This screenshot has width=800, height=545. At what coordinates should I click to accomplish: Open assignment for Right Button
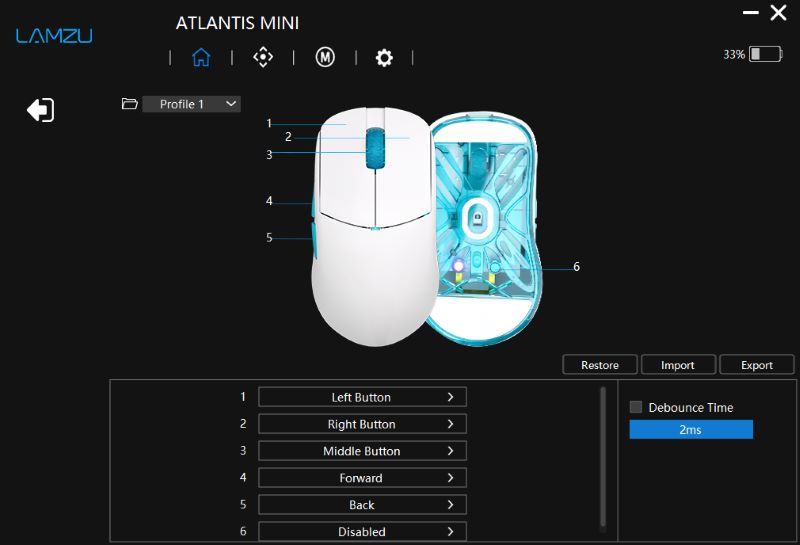362,424
